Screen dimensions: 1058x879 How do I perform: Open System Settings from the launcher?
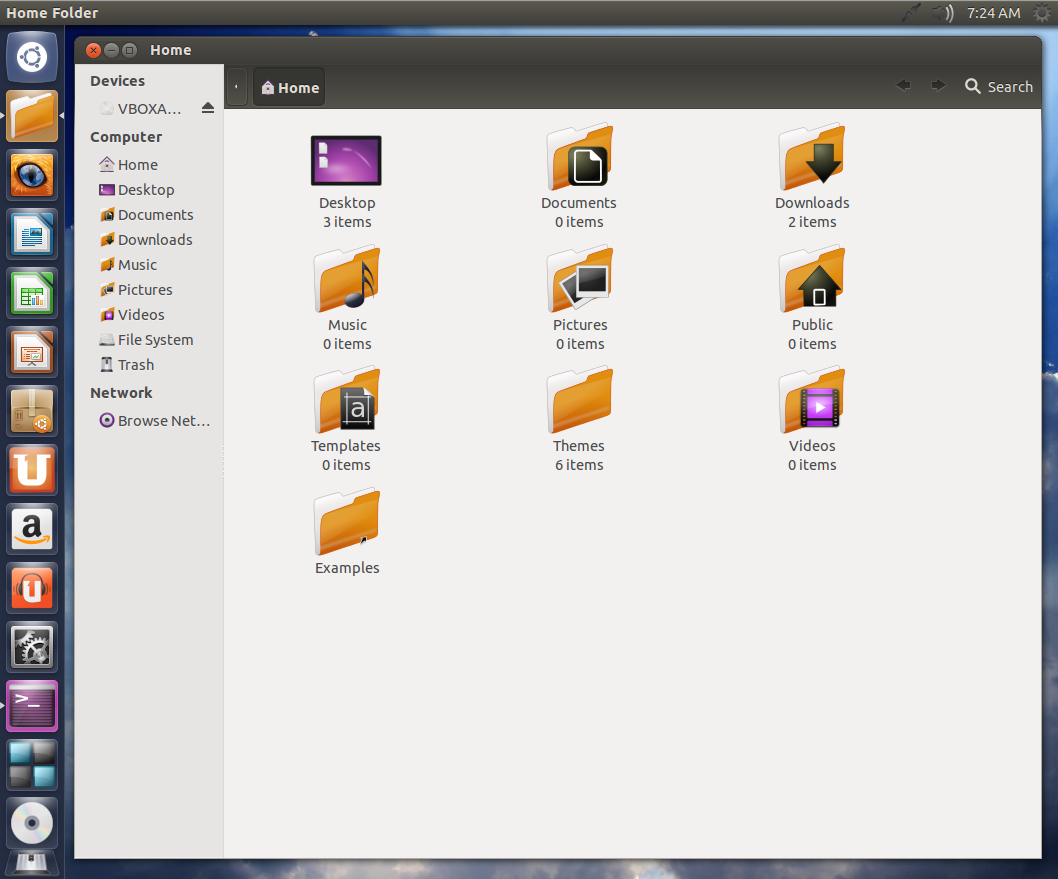(x=31, y=647)
